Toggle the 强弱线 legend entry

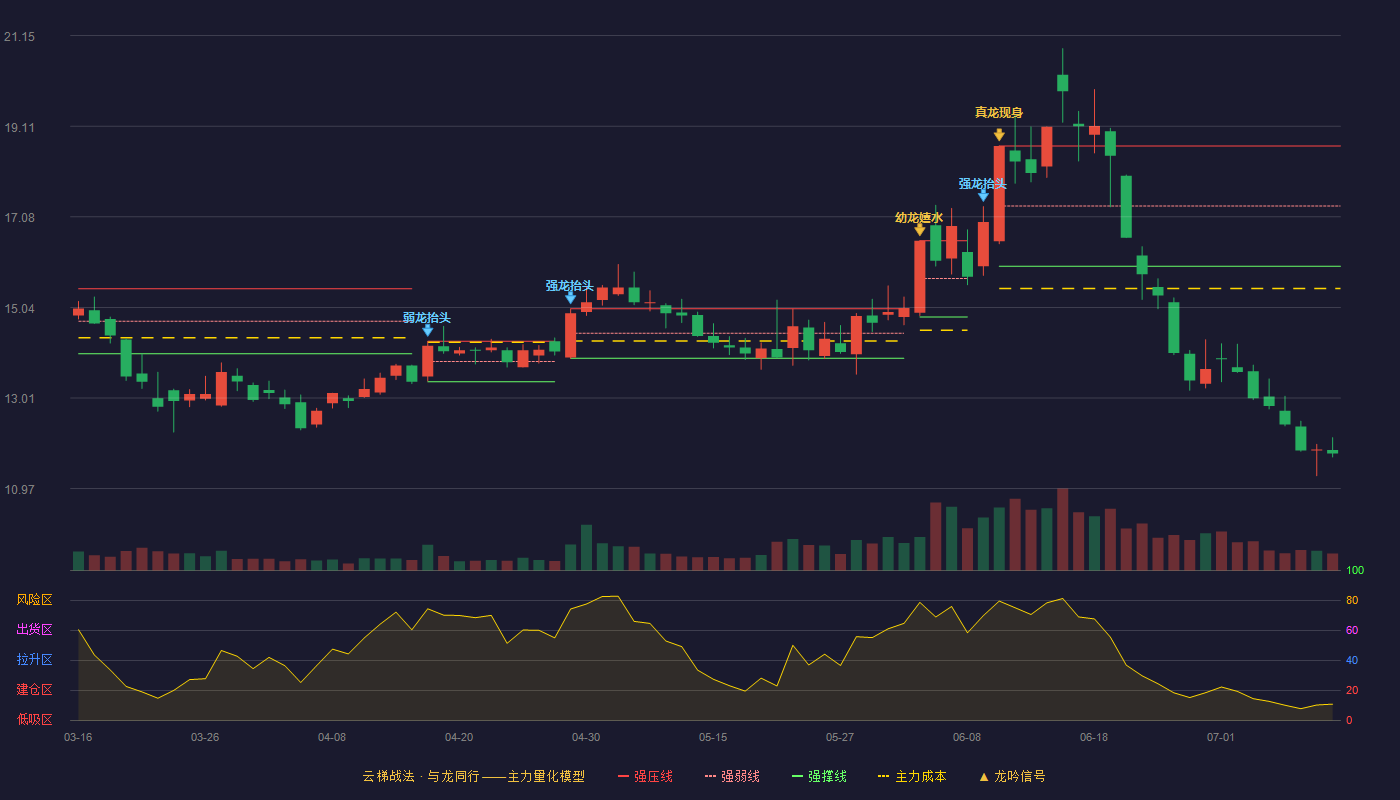(x=732, y=776)
